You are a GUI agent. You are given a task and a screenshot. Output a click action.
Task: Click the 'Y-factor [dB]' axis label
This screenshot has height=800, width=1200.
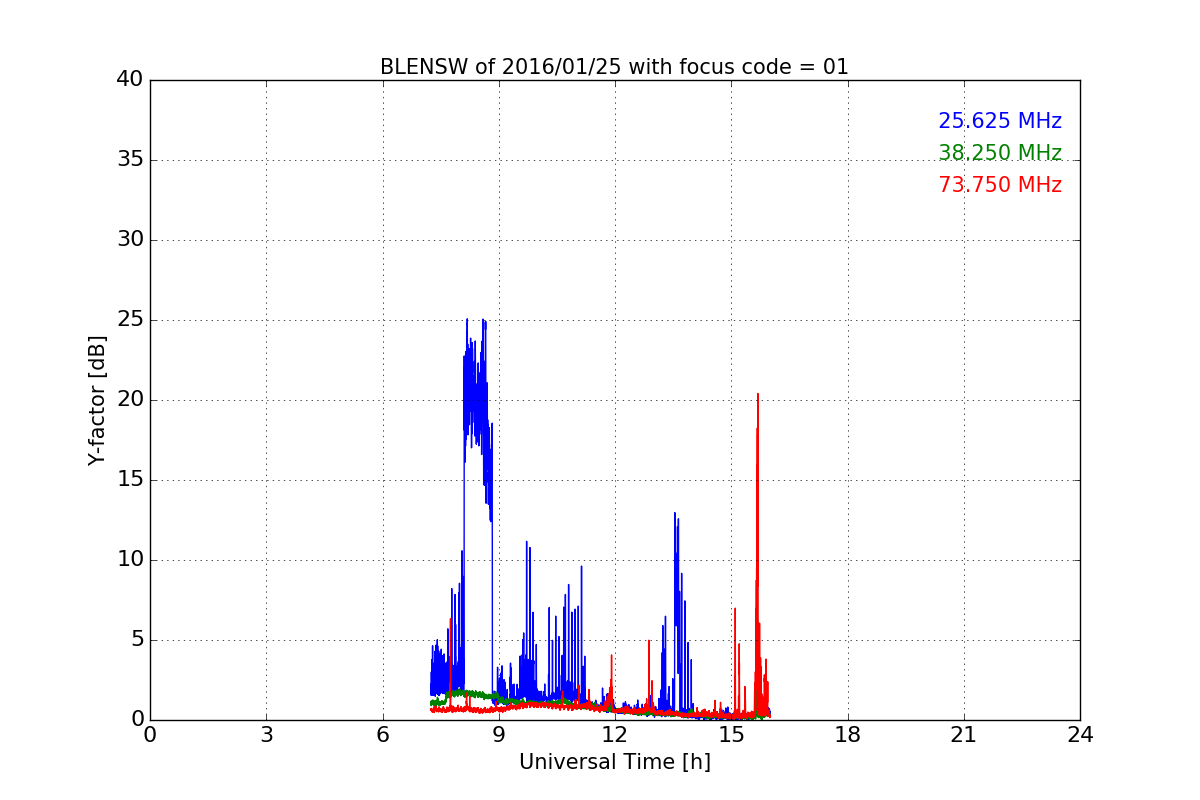[x=97, y=400]
